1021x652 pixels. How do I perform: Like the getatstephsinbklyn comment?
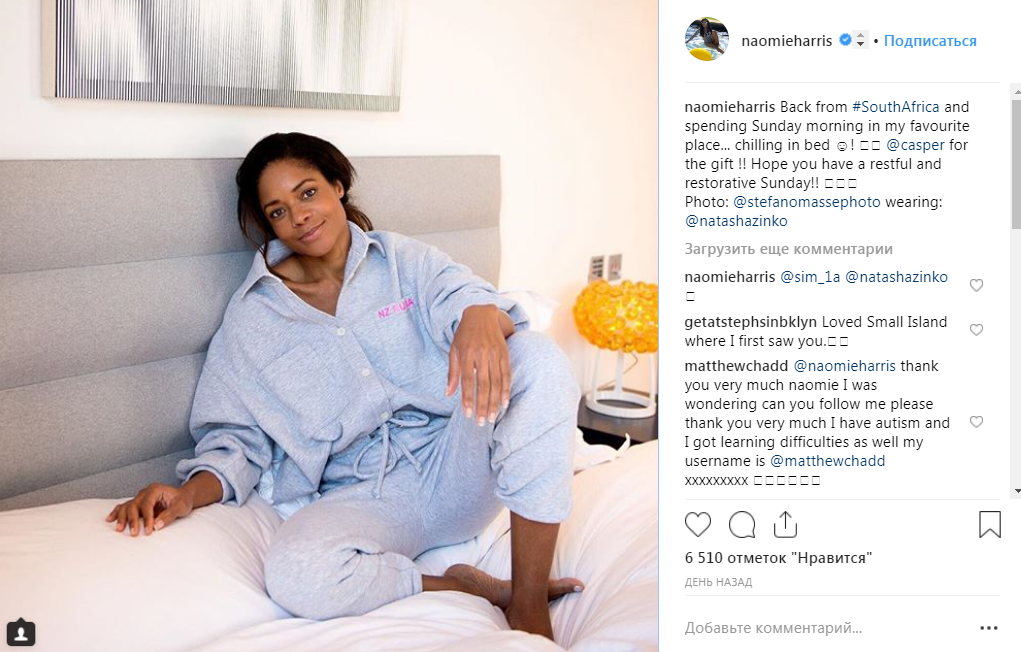tap(976, 330)
